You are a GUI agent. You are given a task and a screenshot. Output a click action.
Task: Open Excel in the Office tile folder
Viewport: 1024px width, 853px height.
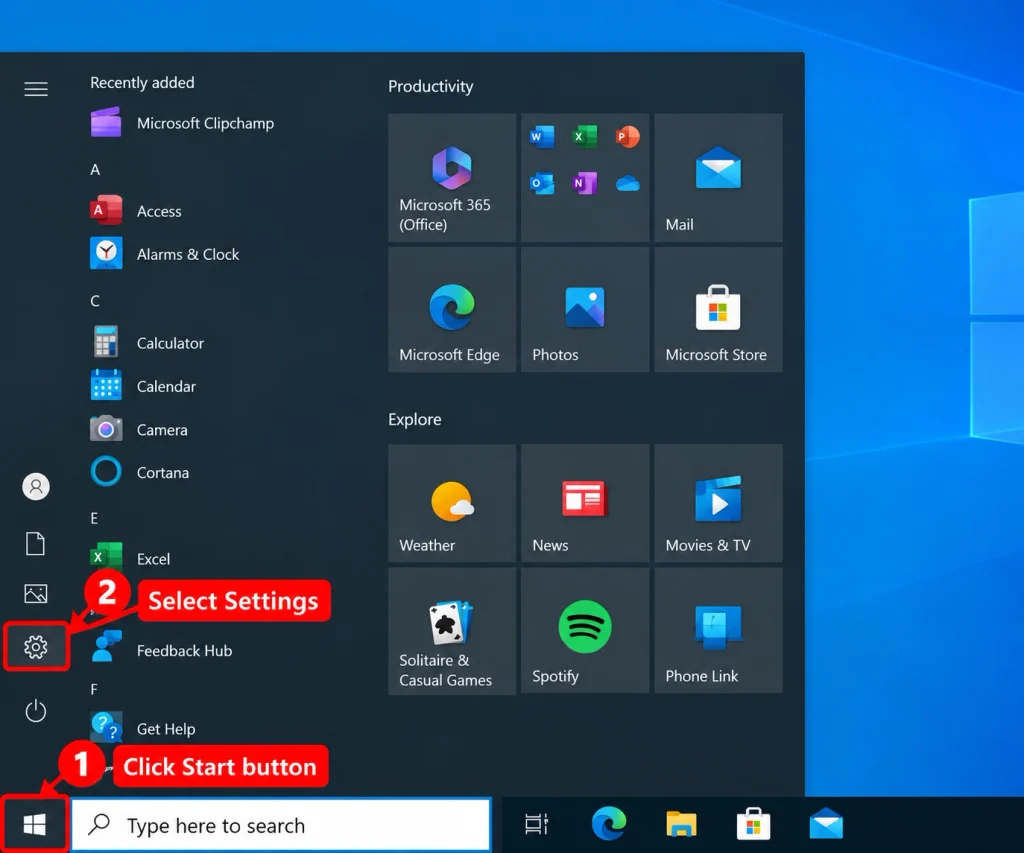point(584,137)
